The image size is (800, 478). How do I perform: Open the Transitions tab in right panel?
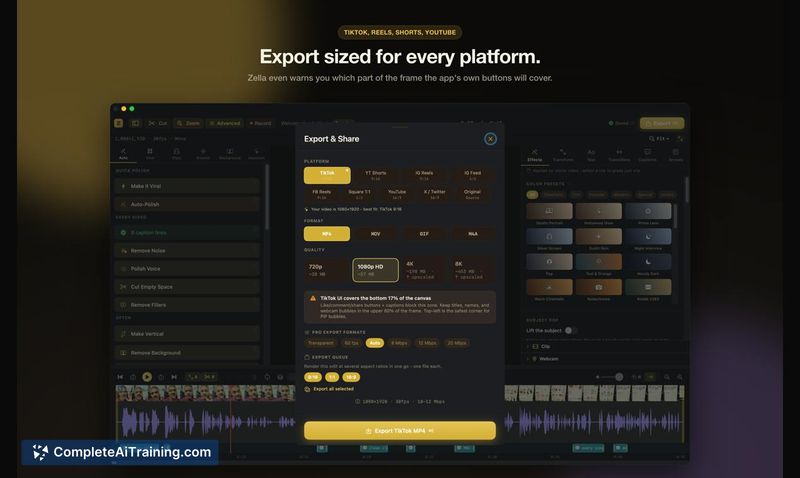coord(619,155)
